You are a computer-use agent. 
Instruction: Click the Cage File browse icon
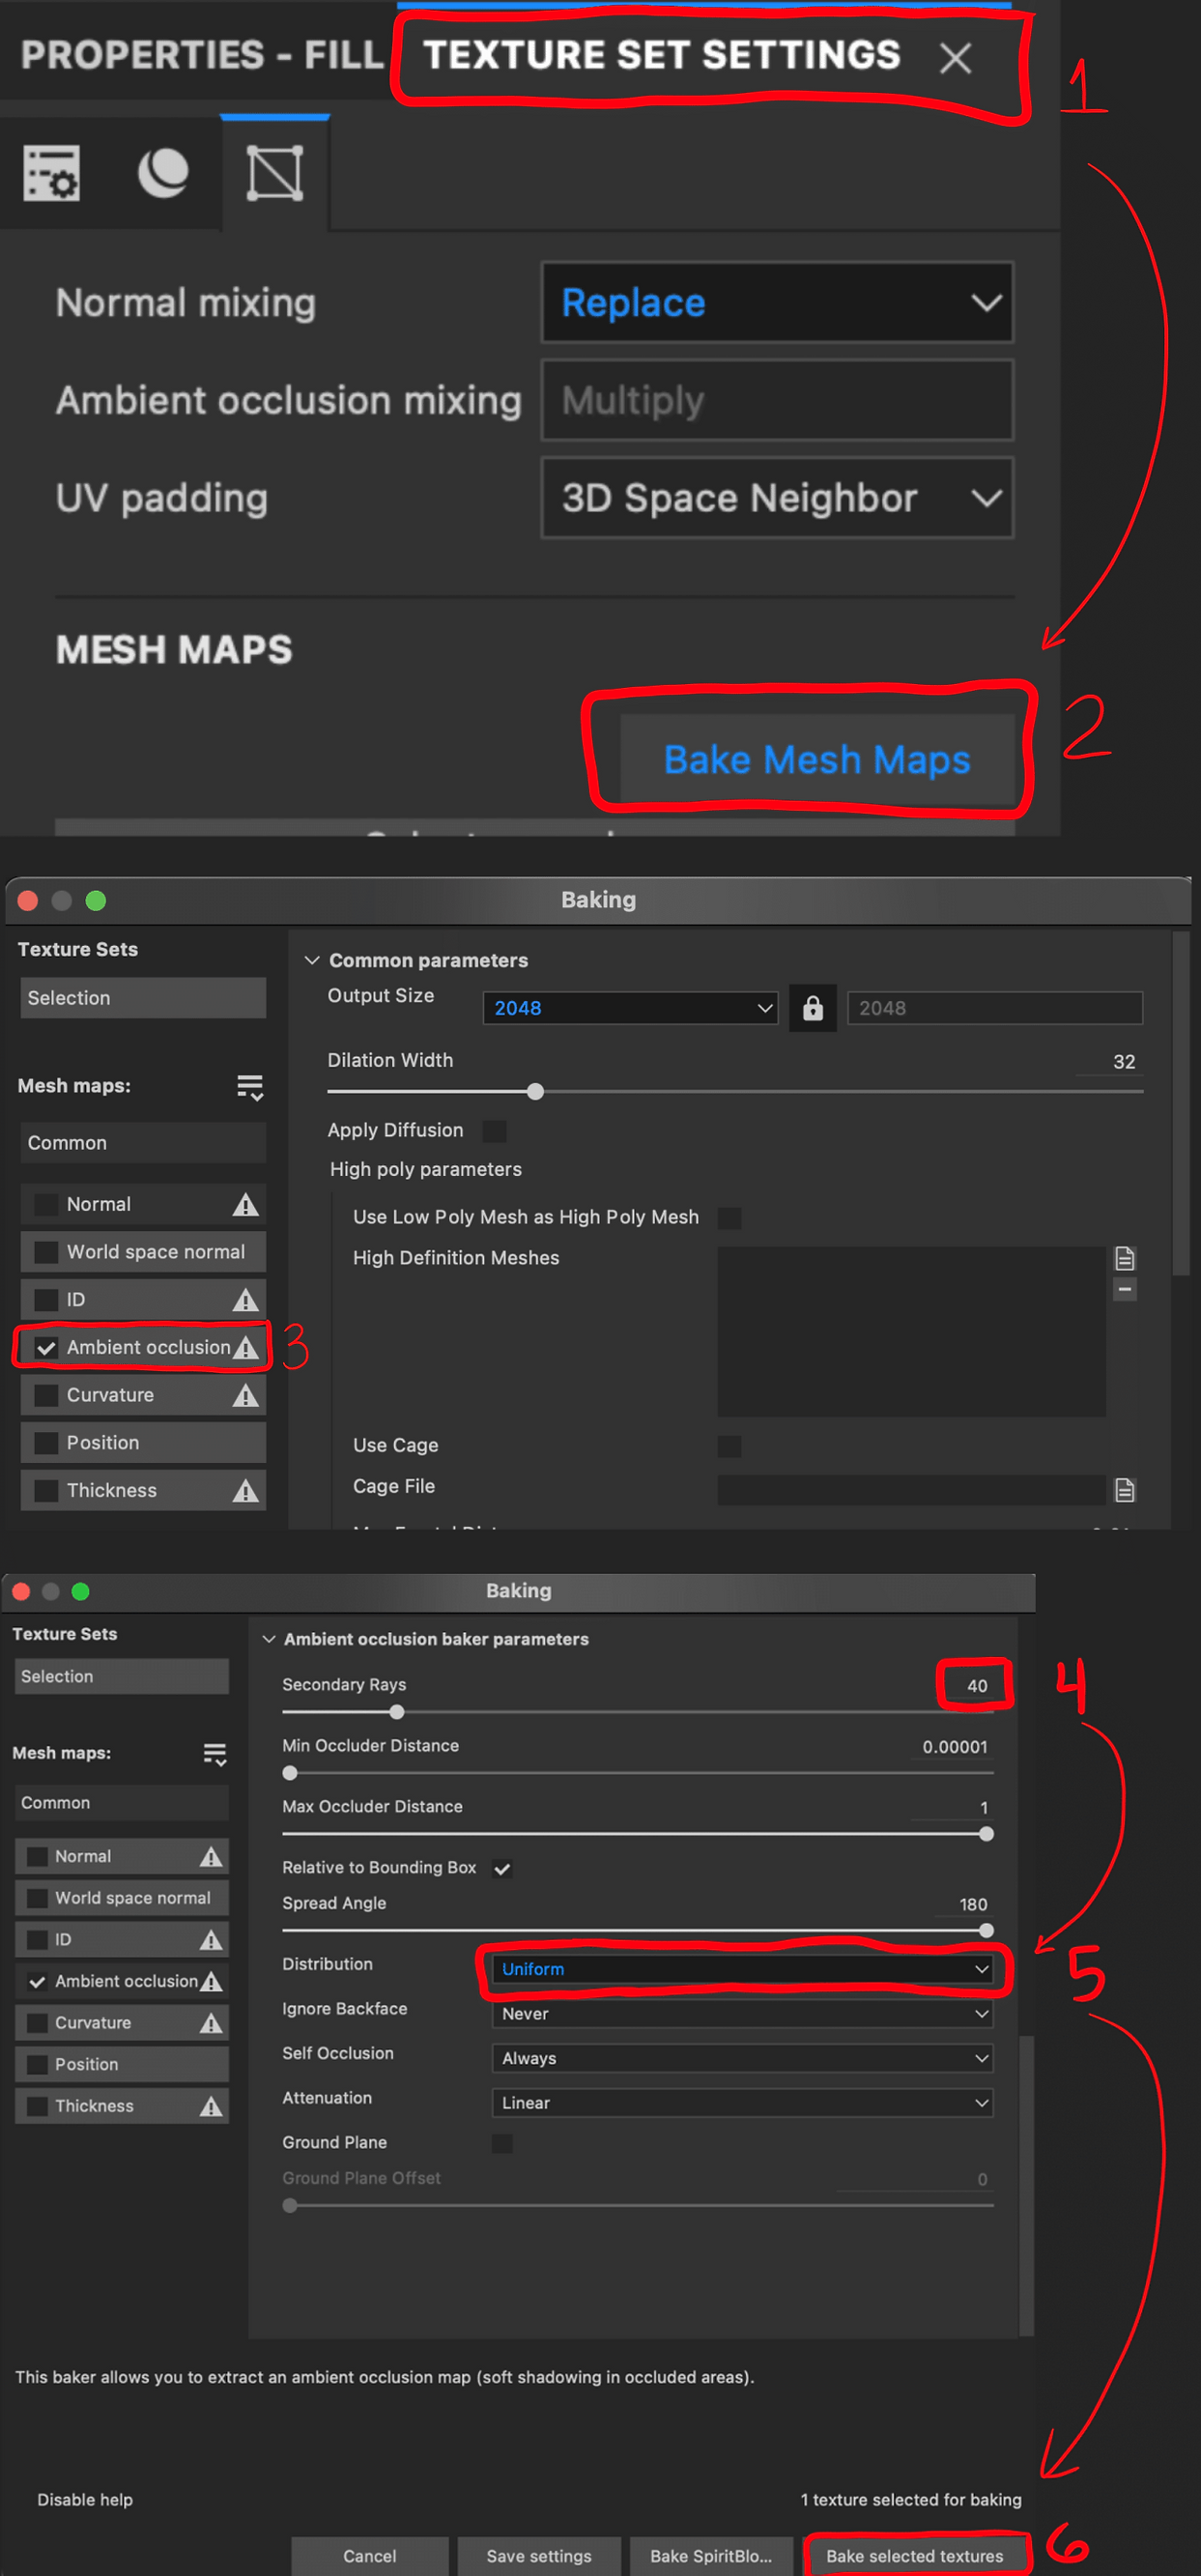1124,1490
